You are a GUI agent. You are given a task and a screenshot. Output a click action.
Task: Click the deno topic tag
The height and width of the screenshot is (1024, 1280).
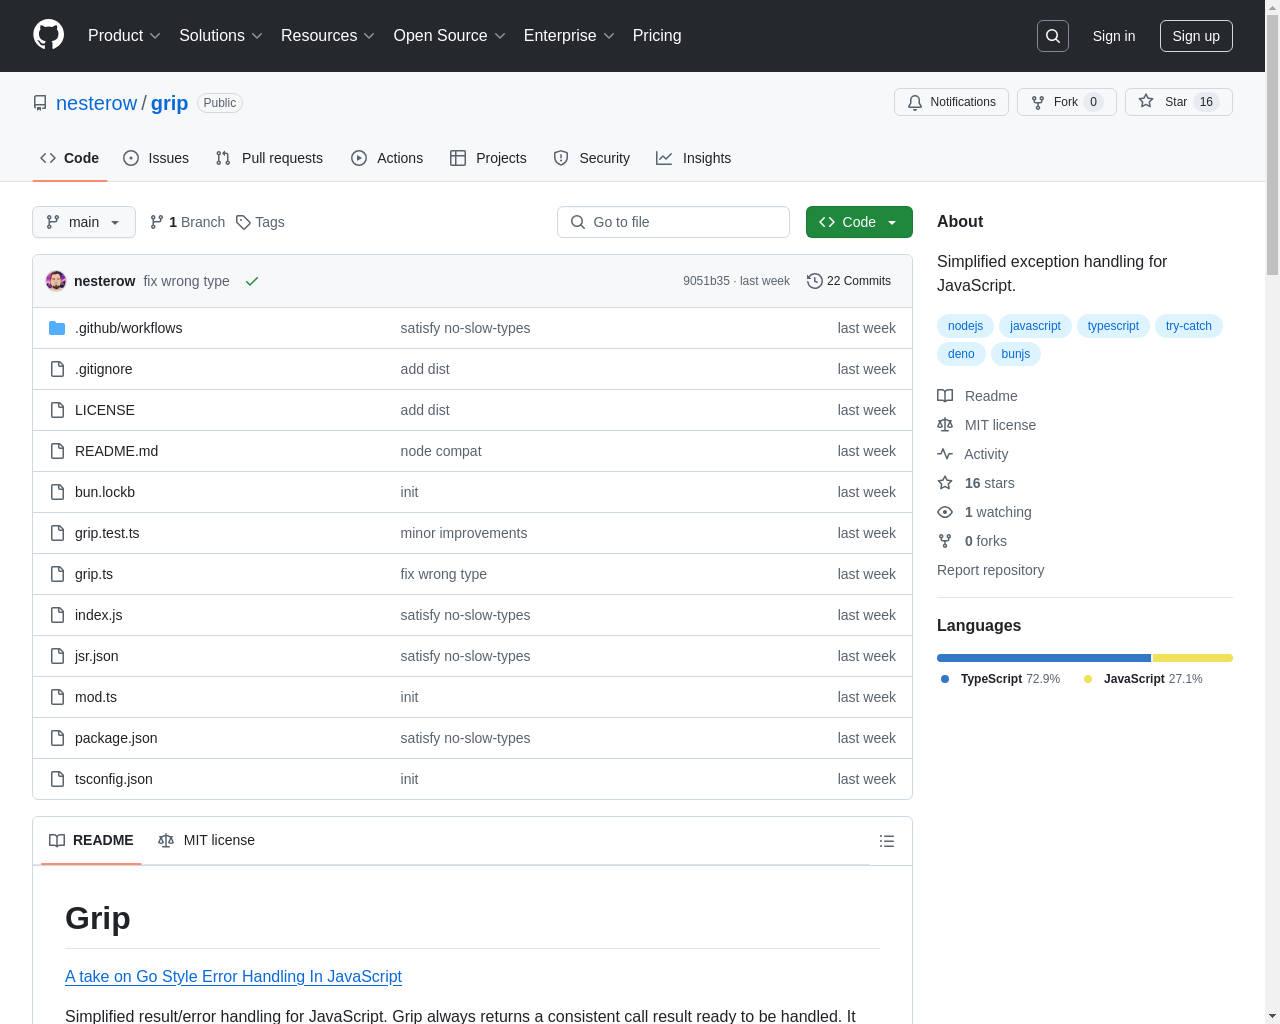[961, 354]
